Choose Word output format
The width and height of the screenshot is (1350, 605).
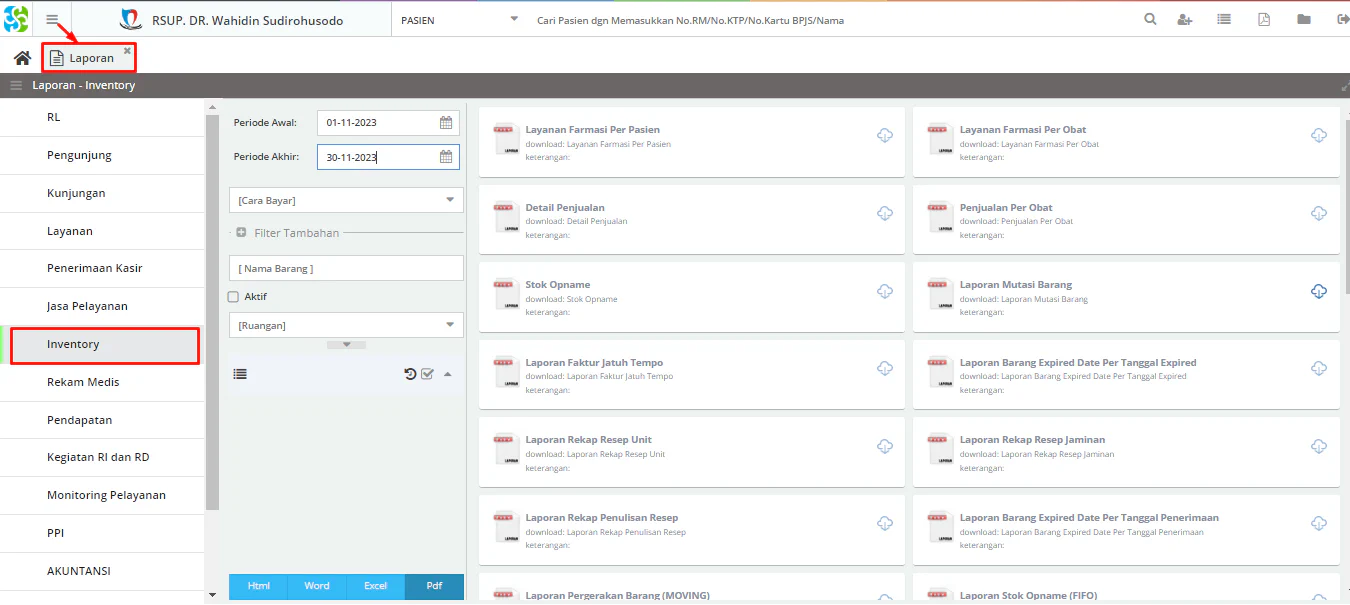[317, 586]
